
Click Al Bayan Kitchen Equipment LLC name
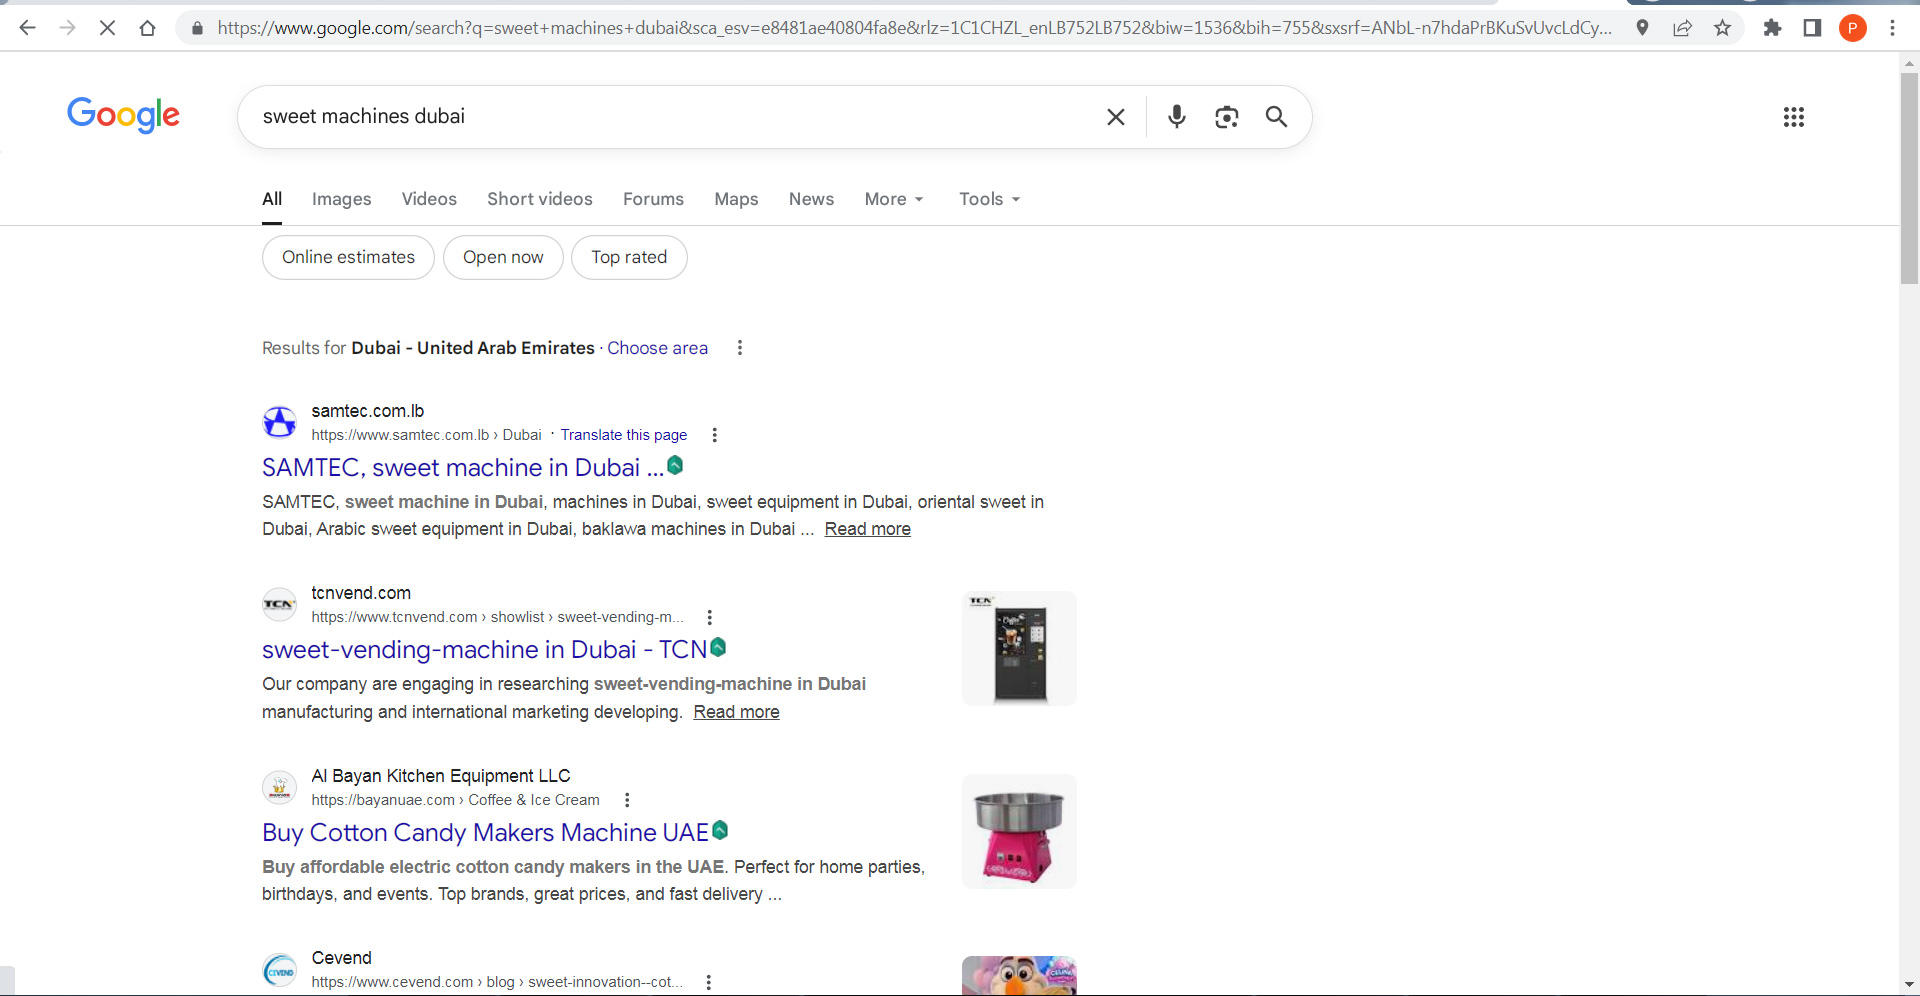coord(441,776)
